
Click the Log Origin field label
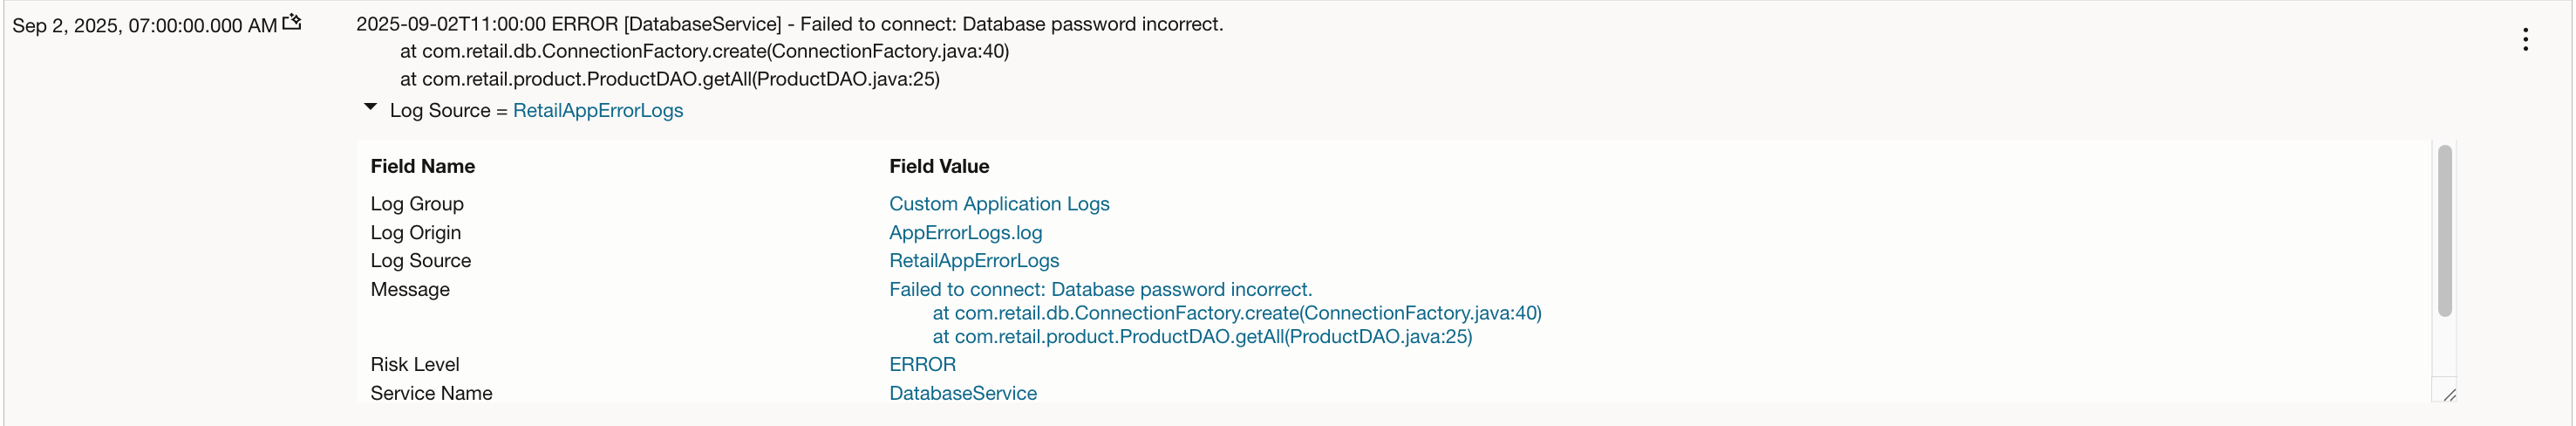pos(415,233)
